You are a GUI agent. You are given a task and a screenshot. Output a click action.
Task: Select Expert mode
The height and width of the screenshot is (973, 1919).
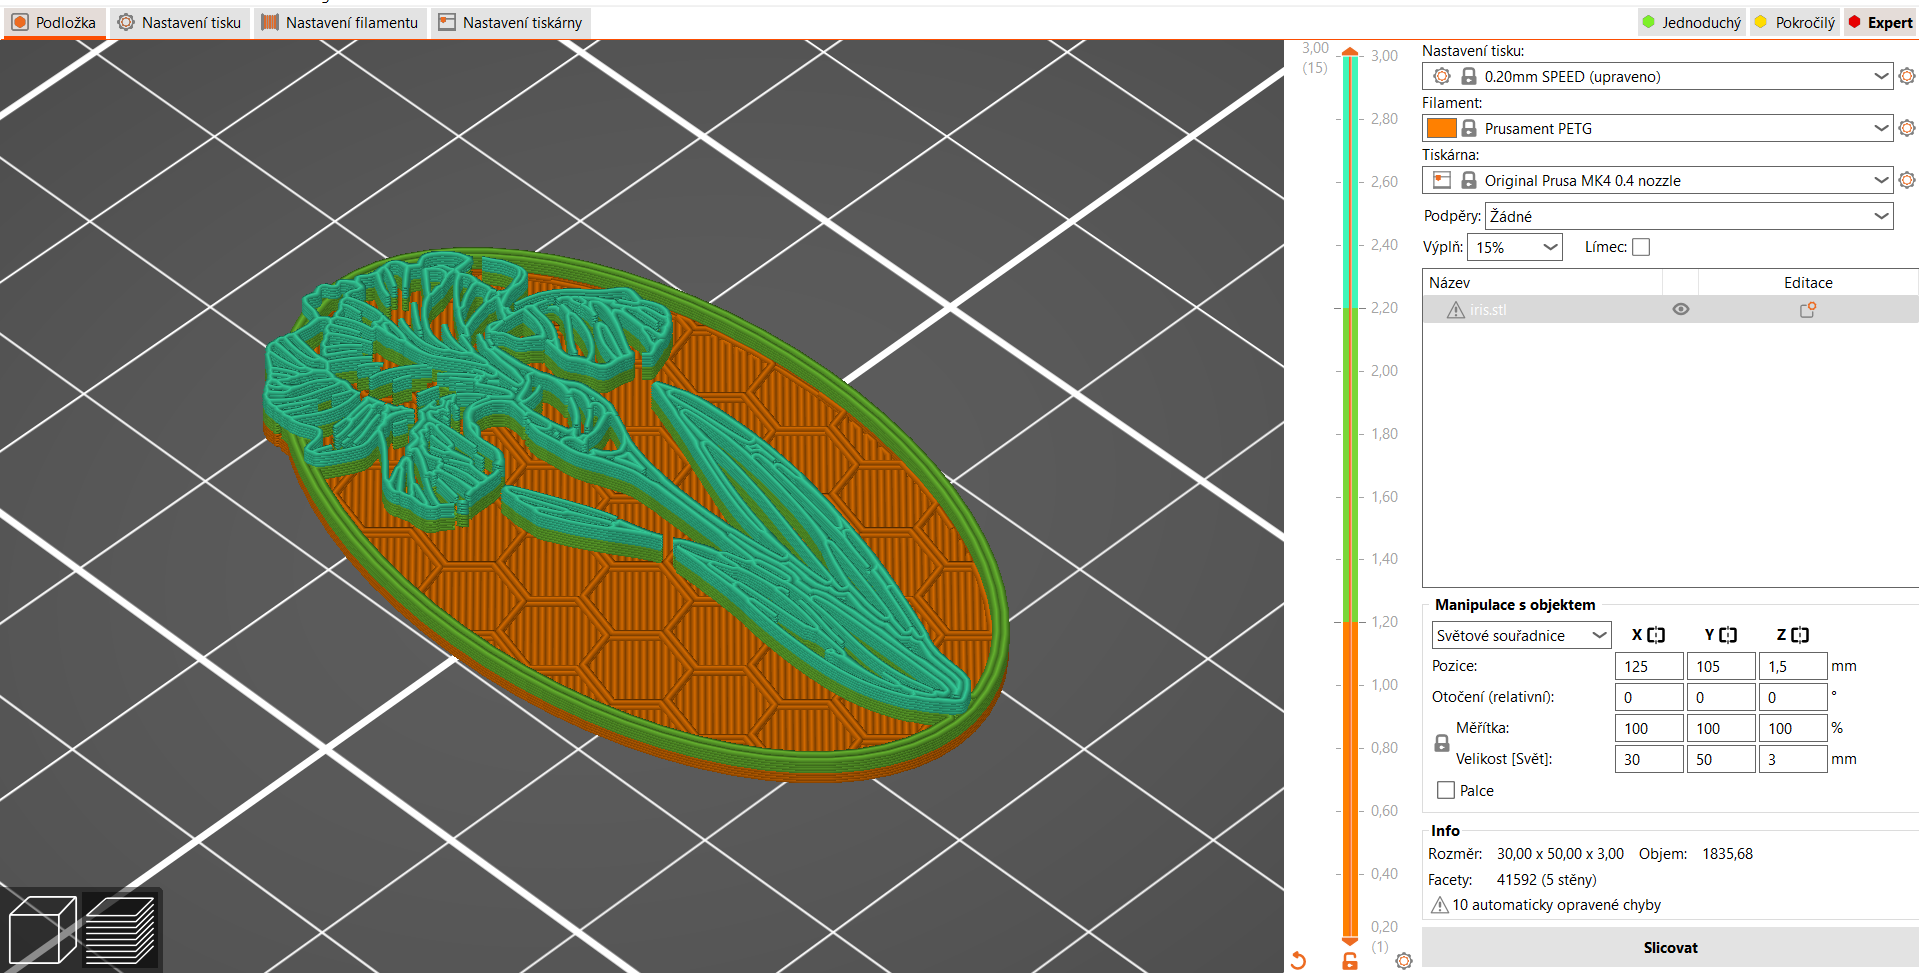pyautogui.click(x=1880, y=22)
